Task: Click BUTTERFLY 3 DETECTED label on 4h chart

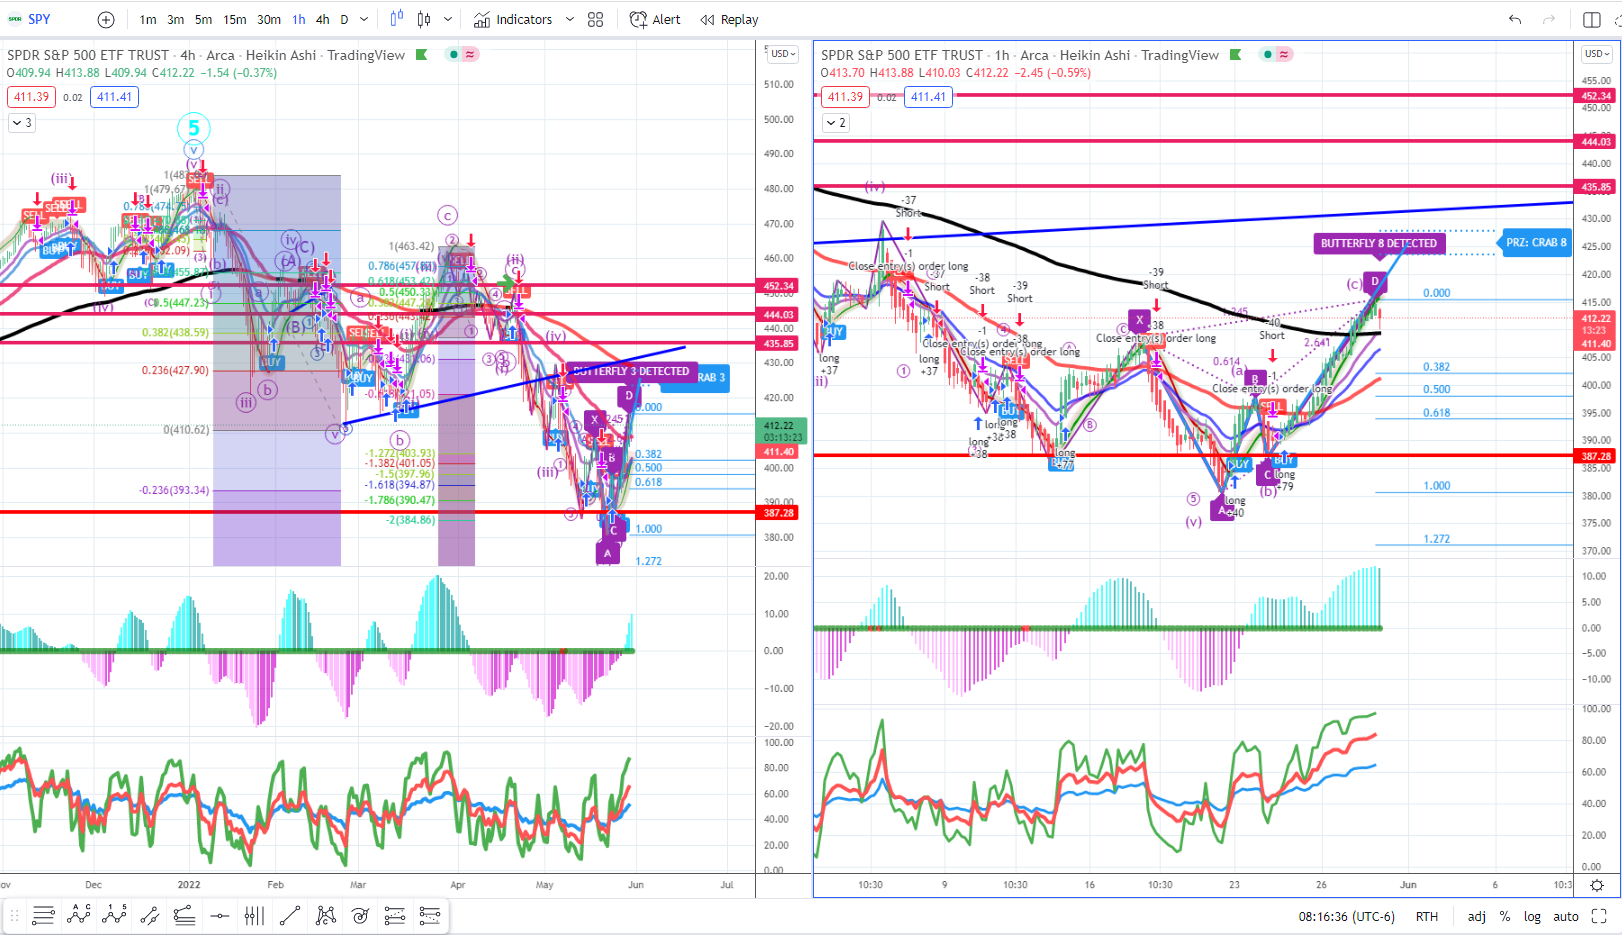Action: (630, 371)
